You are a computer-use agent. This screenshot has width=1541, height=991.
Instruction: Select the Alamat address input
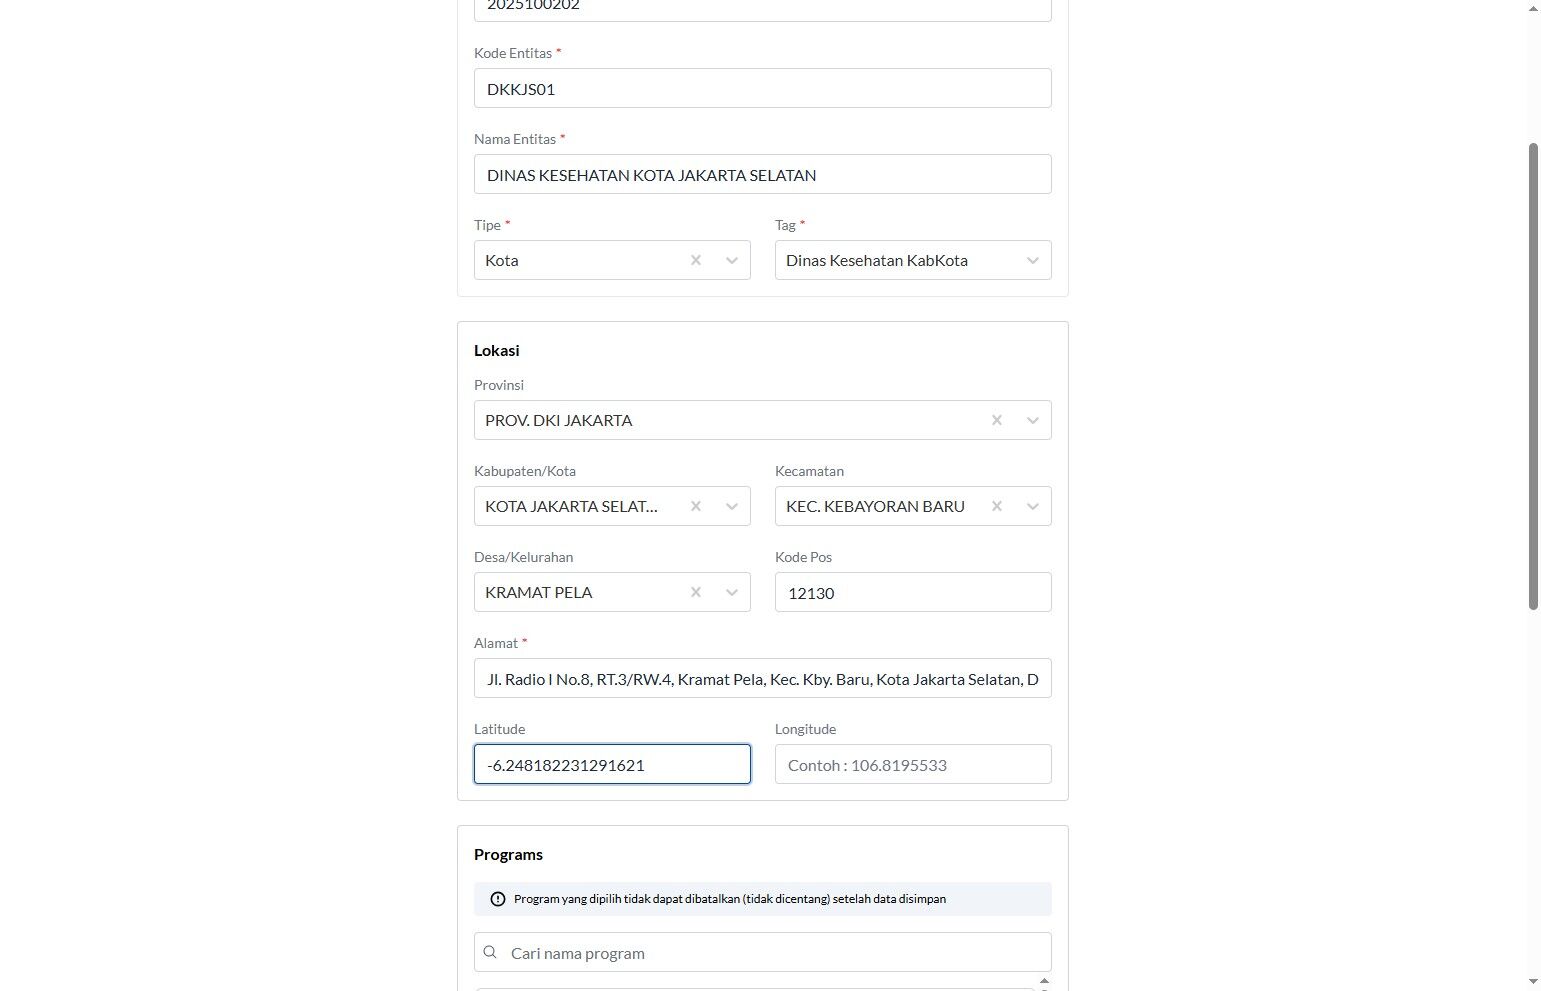coord(762,678)
